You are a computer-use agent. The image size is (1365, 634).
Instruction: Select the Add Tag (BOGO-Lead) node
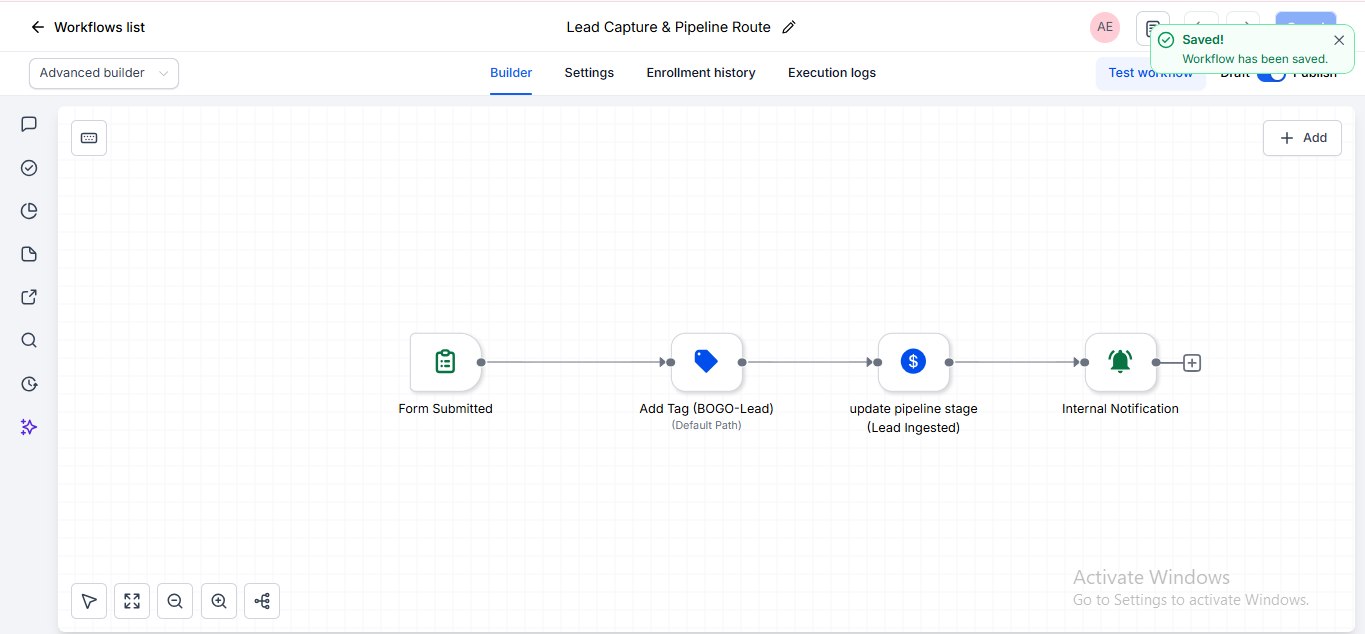click(707, 362)
